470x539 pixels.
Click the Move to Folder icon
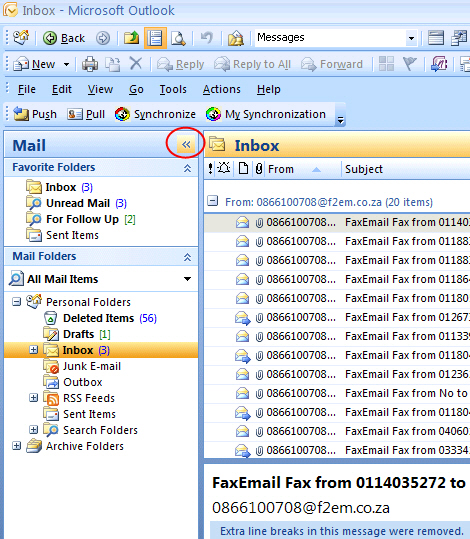pos(112,64)
